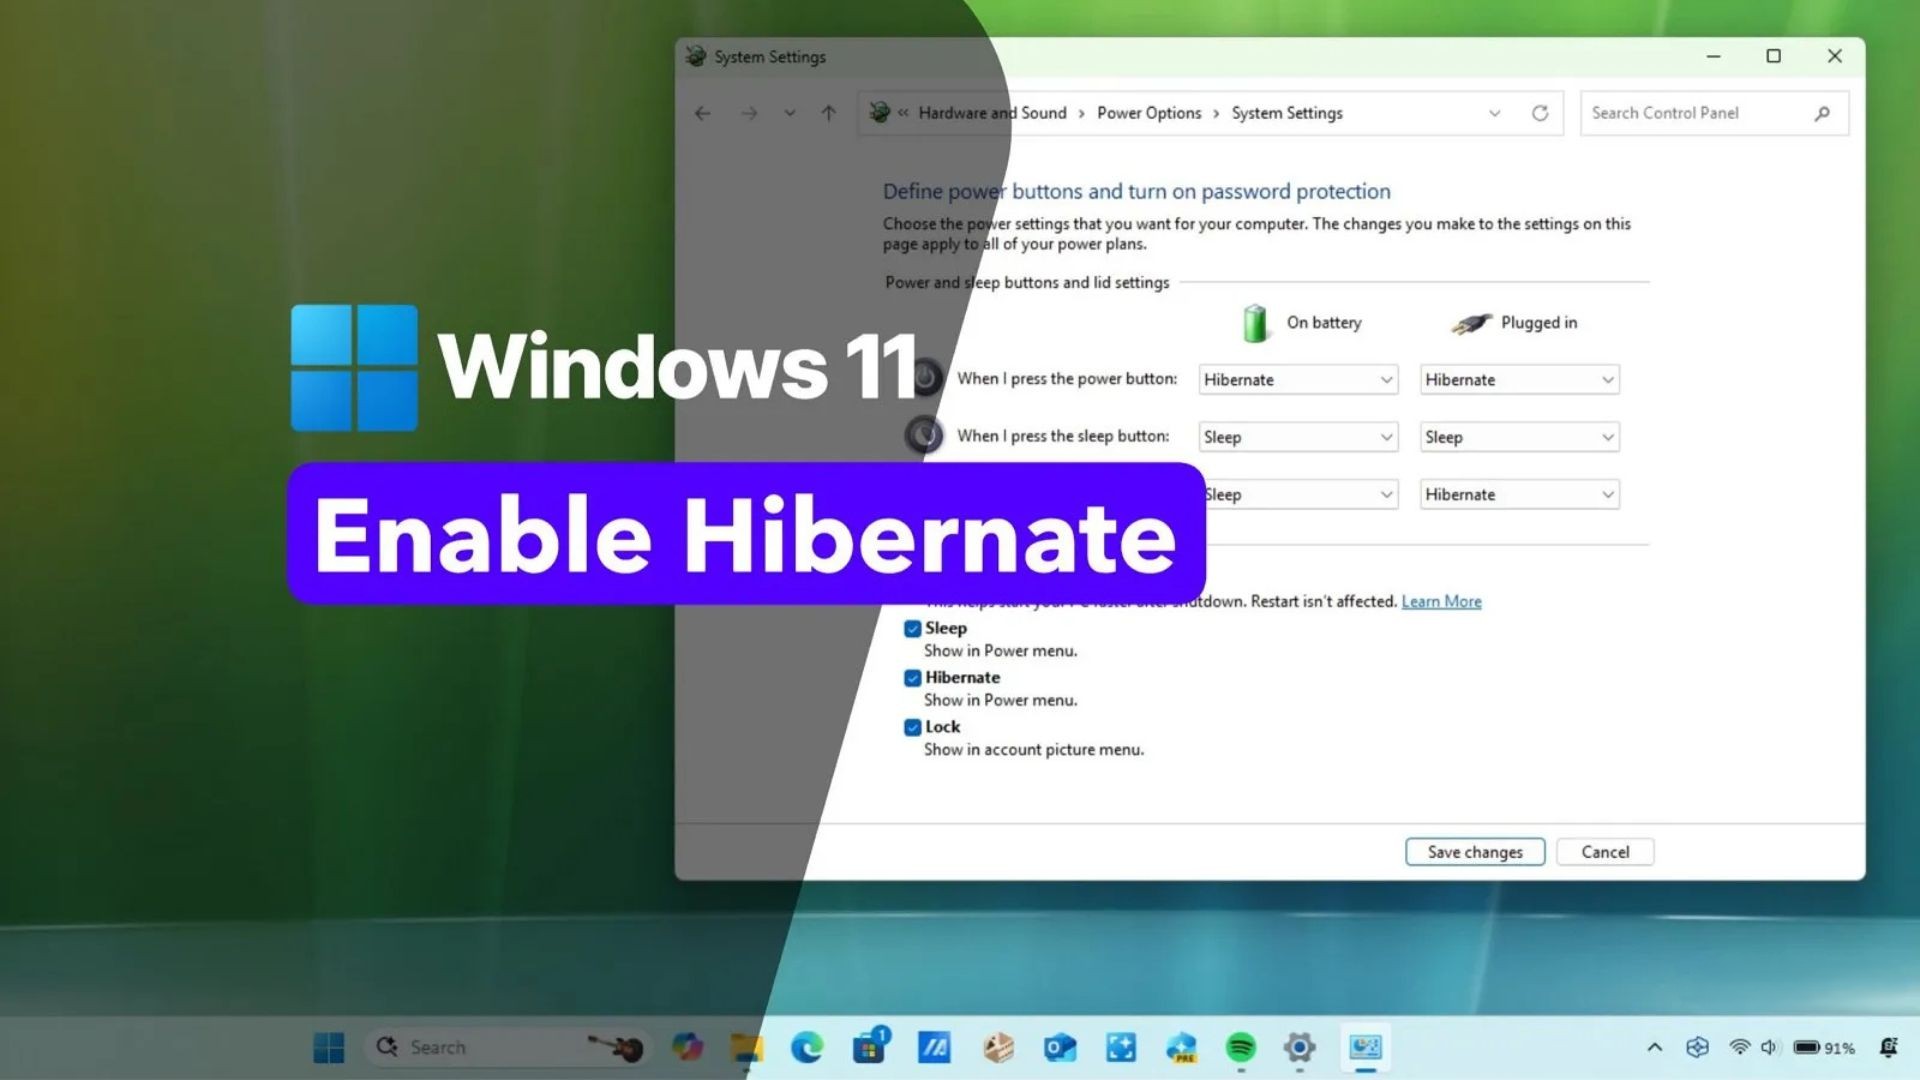Image resolution: width=1920 pixels, height=1080 pixels.
Task: Toggle the Hibernate checkbox
Action: 912,678
